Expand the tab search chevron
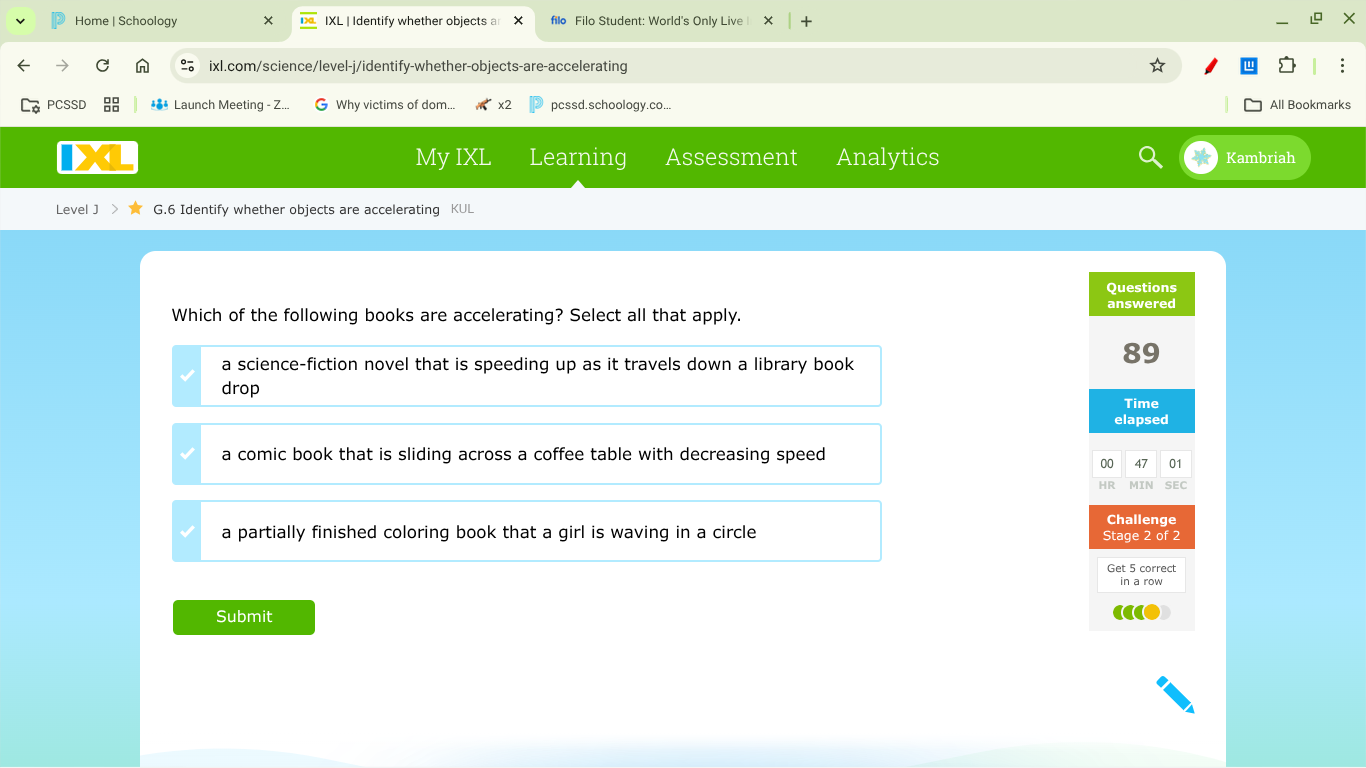Image resolution: width=1366 pixels, height=768 pixels. (19, 20)
